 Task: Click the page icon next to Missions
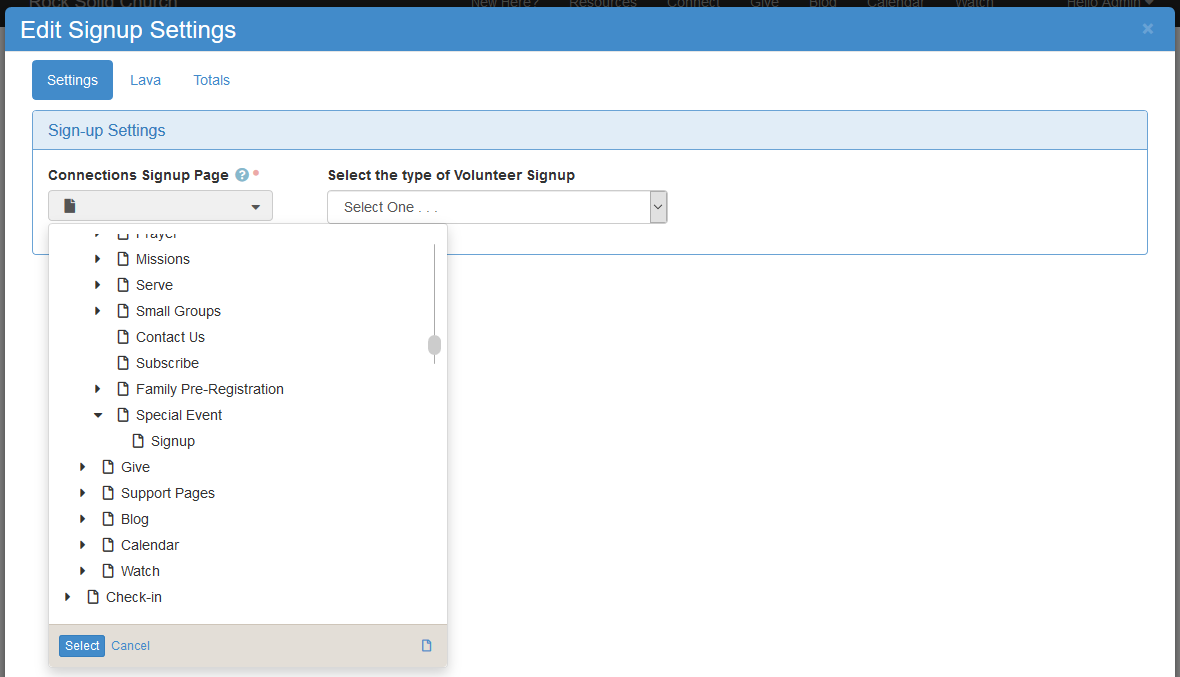123,259
